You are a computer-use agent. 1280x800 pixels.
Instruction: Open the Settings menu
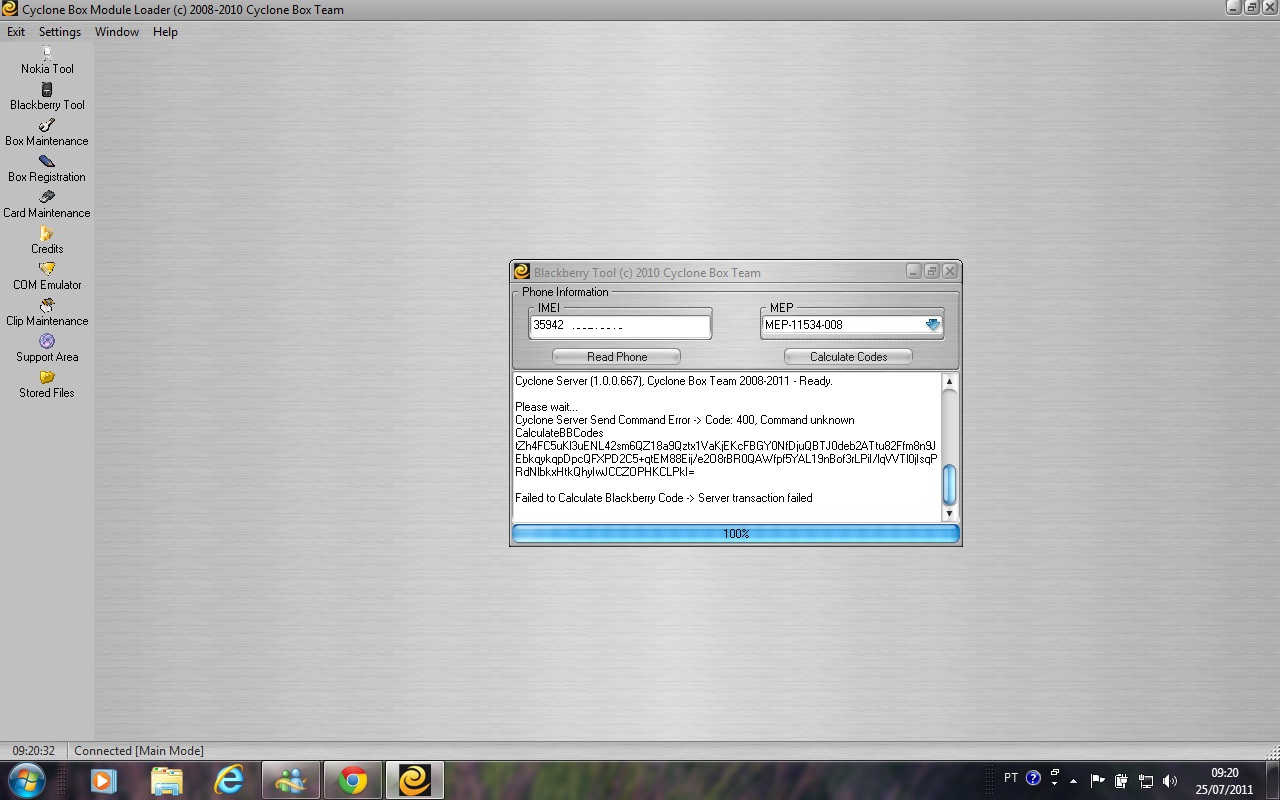point(60,32)
